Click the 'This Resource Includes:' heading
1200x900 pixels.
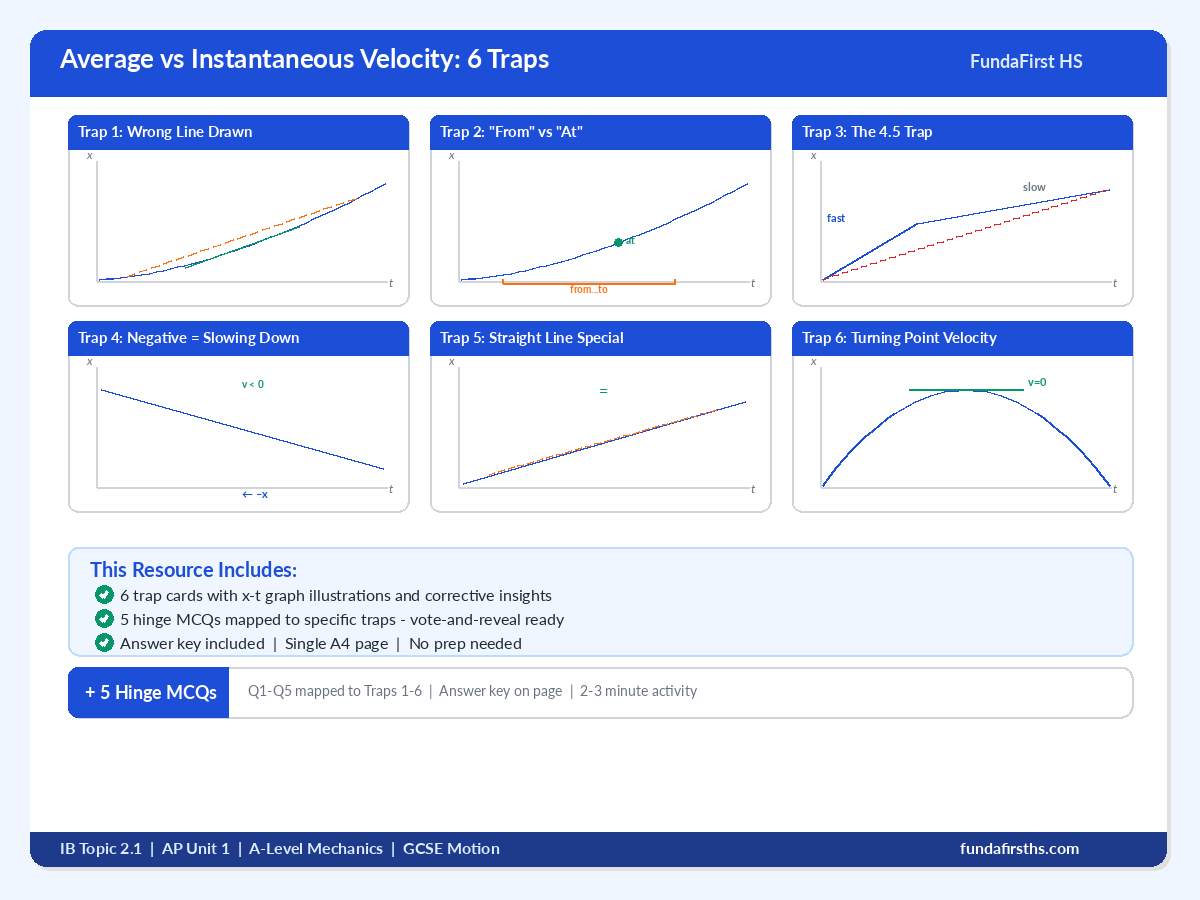point(193,570)
